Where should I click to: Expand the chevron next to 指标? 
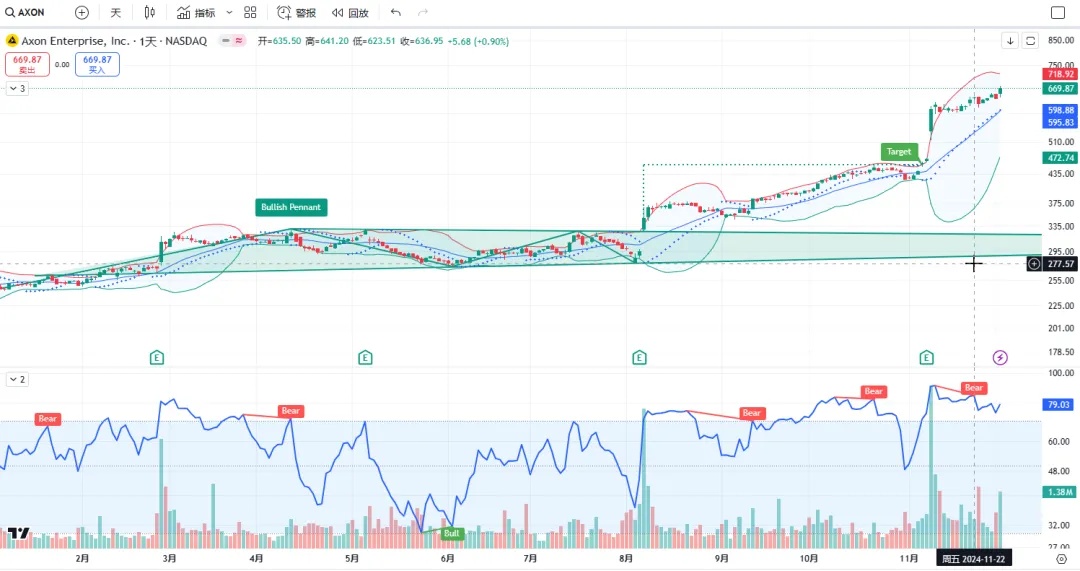pos(229,13)
